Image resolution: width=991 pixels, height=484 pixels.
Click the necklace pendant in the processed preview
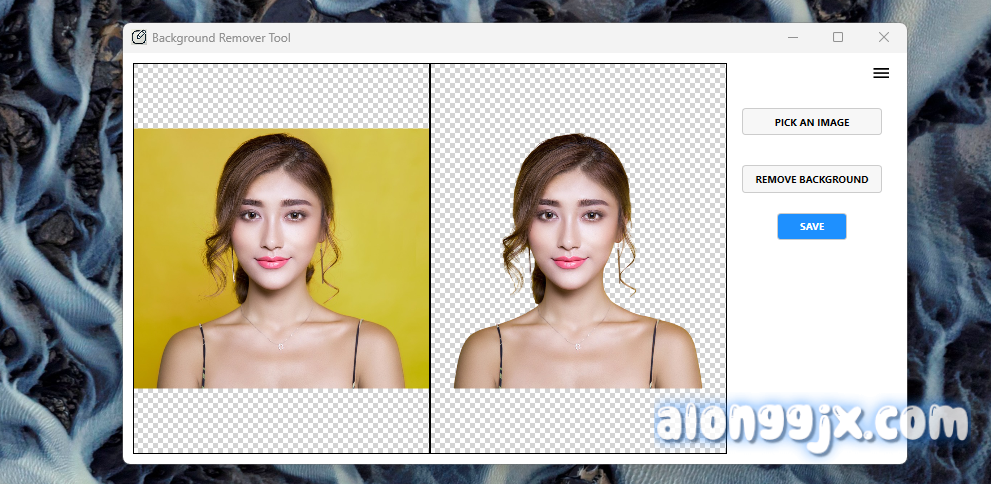click(578, 346)
